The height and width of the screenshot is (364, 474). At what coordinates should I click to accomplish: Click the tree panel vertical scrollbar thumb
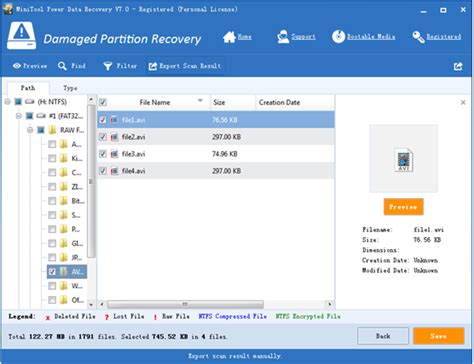(91, 181)
